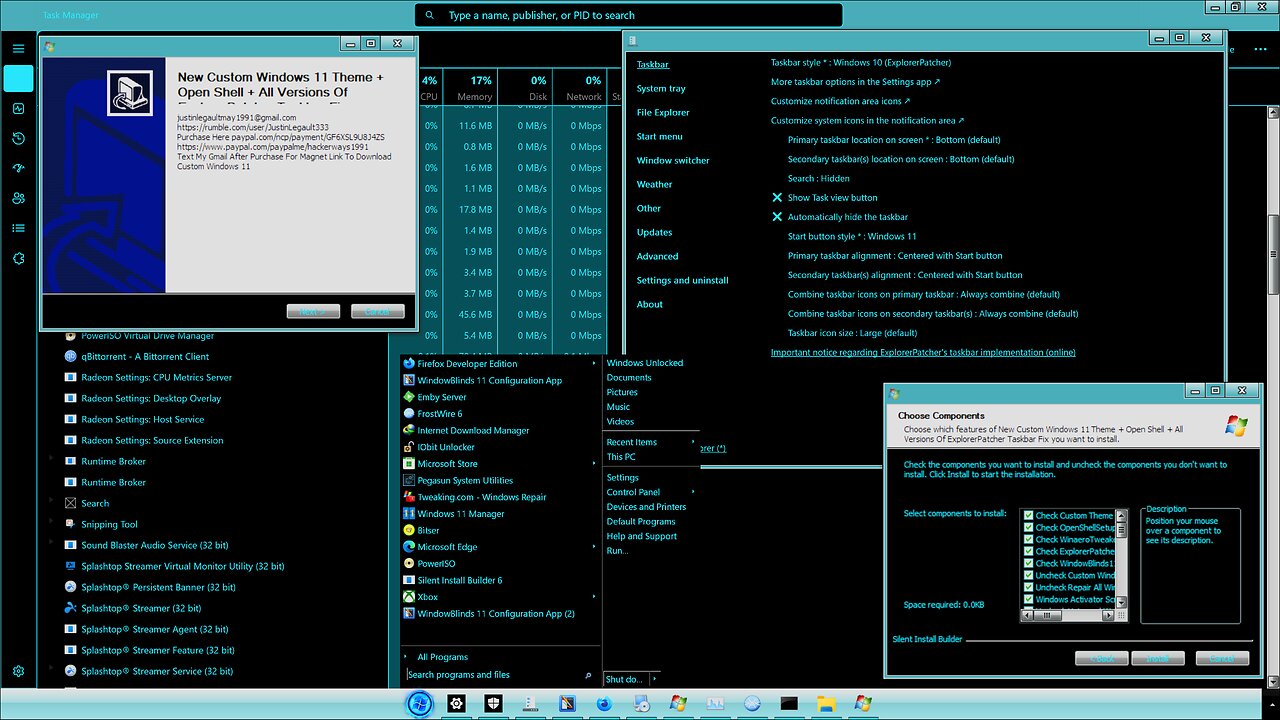The image size is (1280, 720).
Task: Open important ExplorerPatcher taskbar notice link
Action: click(923, 352)
